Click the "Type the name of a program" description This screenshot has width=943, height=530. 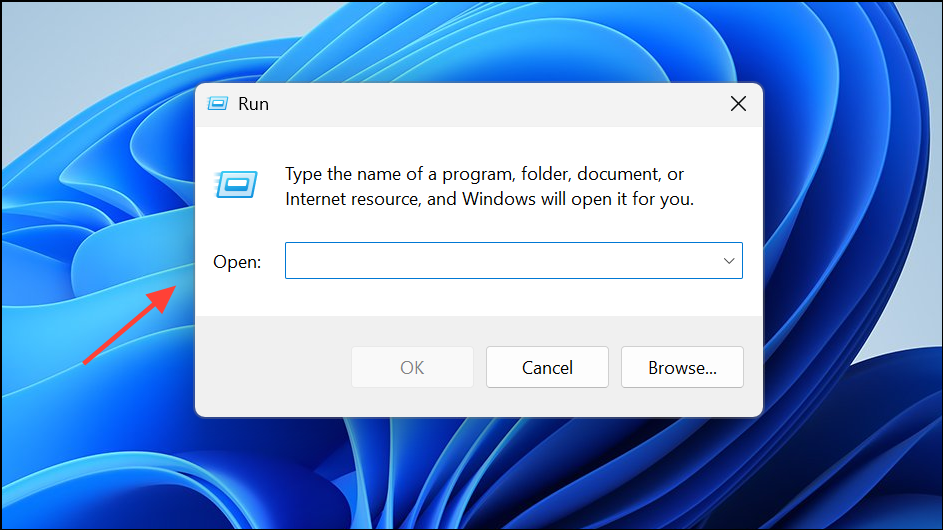coord(490,186)
